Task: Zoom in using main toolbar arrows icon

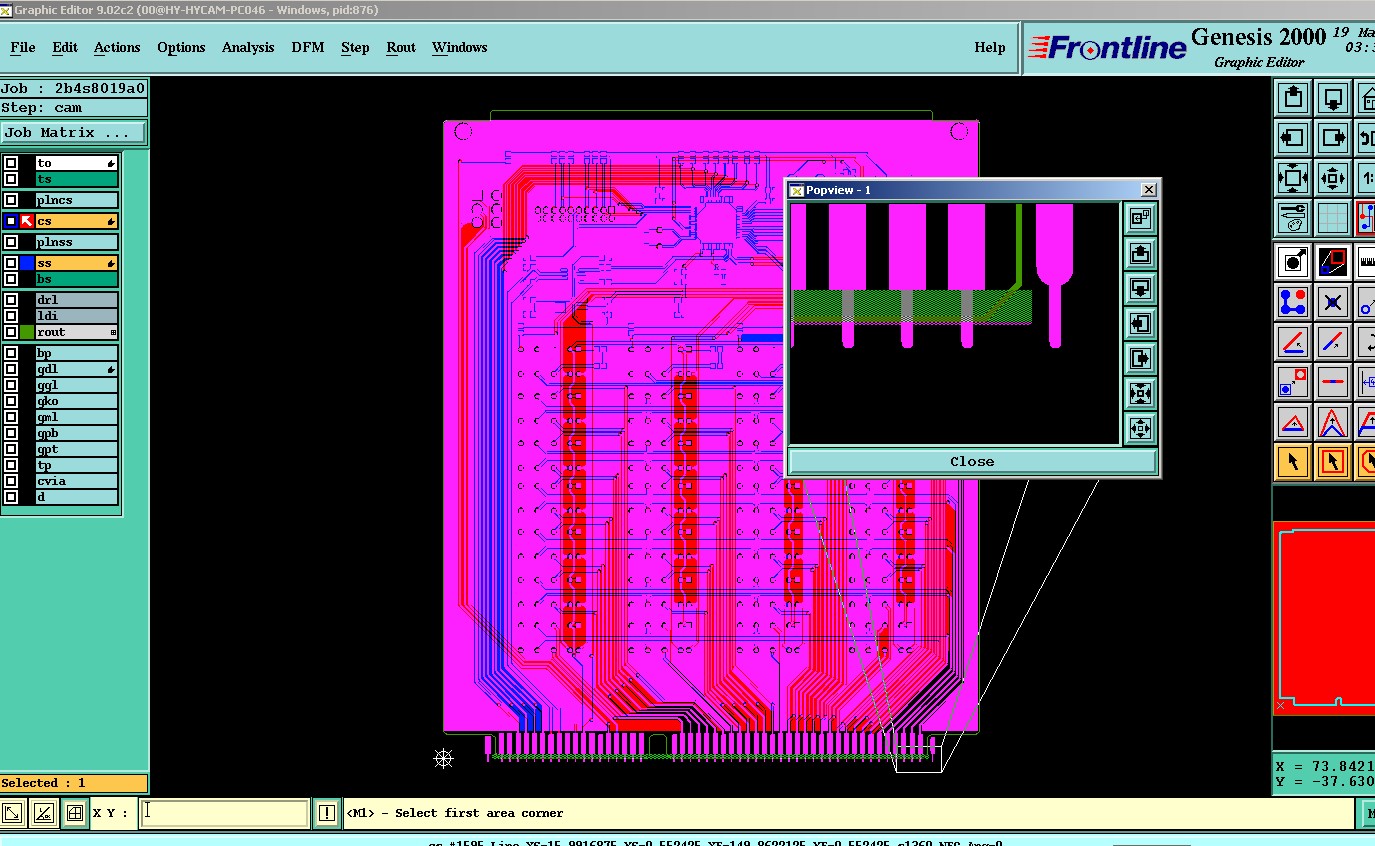Action: 1293,179
